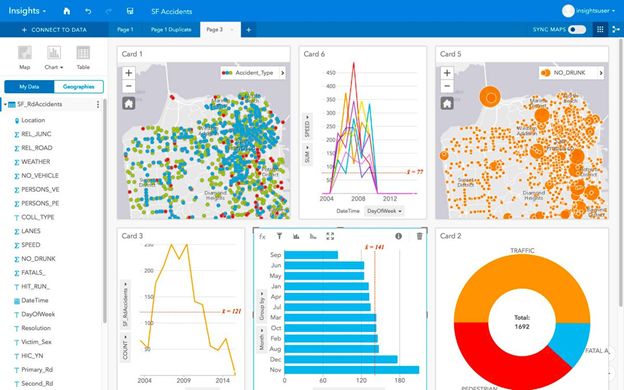Image resolution: width=624 pixels, height=390 pixels.
Task: Go to the Home icon in top bar
Action: [x=66, y=11]
